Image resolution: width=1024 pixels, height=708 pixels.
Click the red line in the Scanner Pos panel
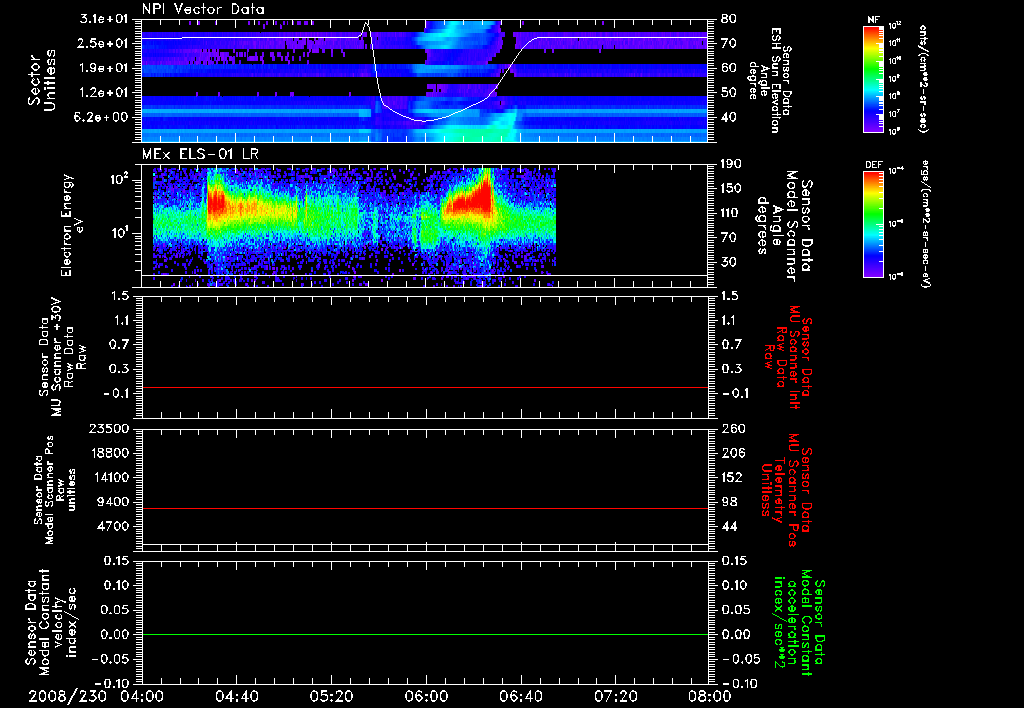tap(424, 508)
